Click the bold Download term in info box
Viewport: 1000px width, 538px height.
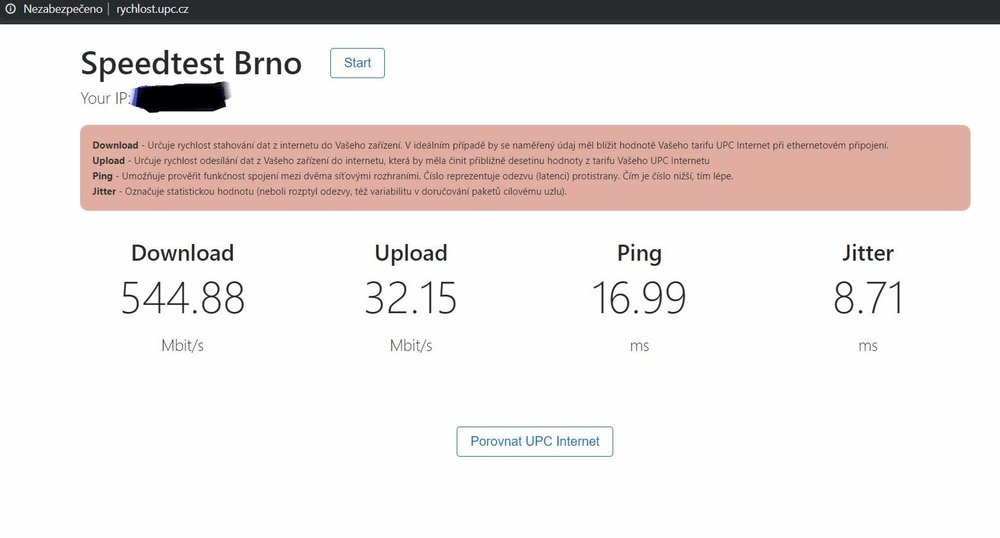[115, 145]
